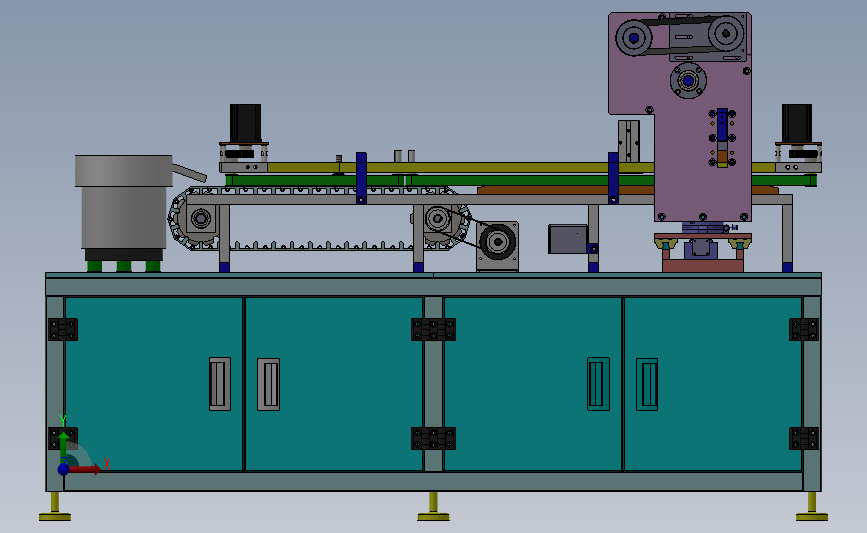Select the dark gray box under the conveyor
This screenshot has height=533, width=867.
(568, 239)
